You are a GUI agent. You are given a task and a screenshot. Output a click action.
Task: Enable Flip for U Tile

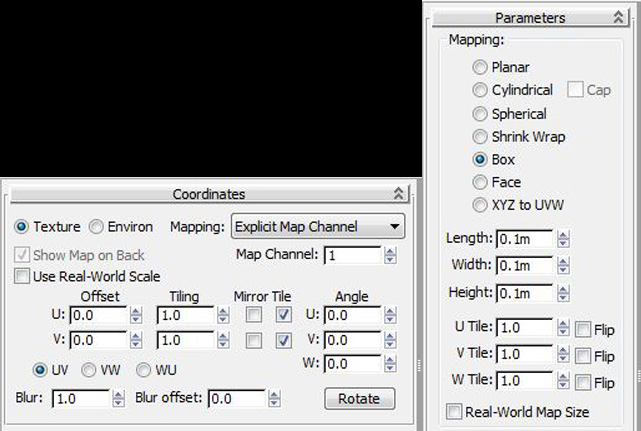click(x=584, y=329)
